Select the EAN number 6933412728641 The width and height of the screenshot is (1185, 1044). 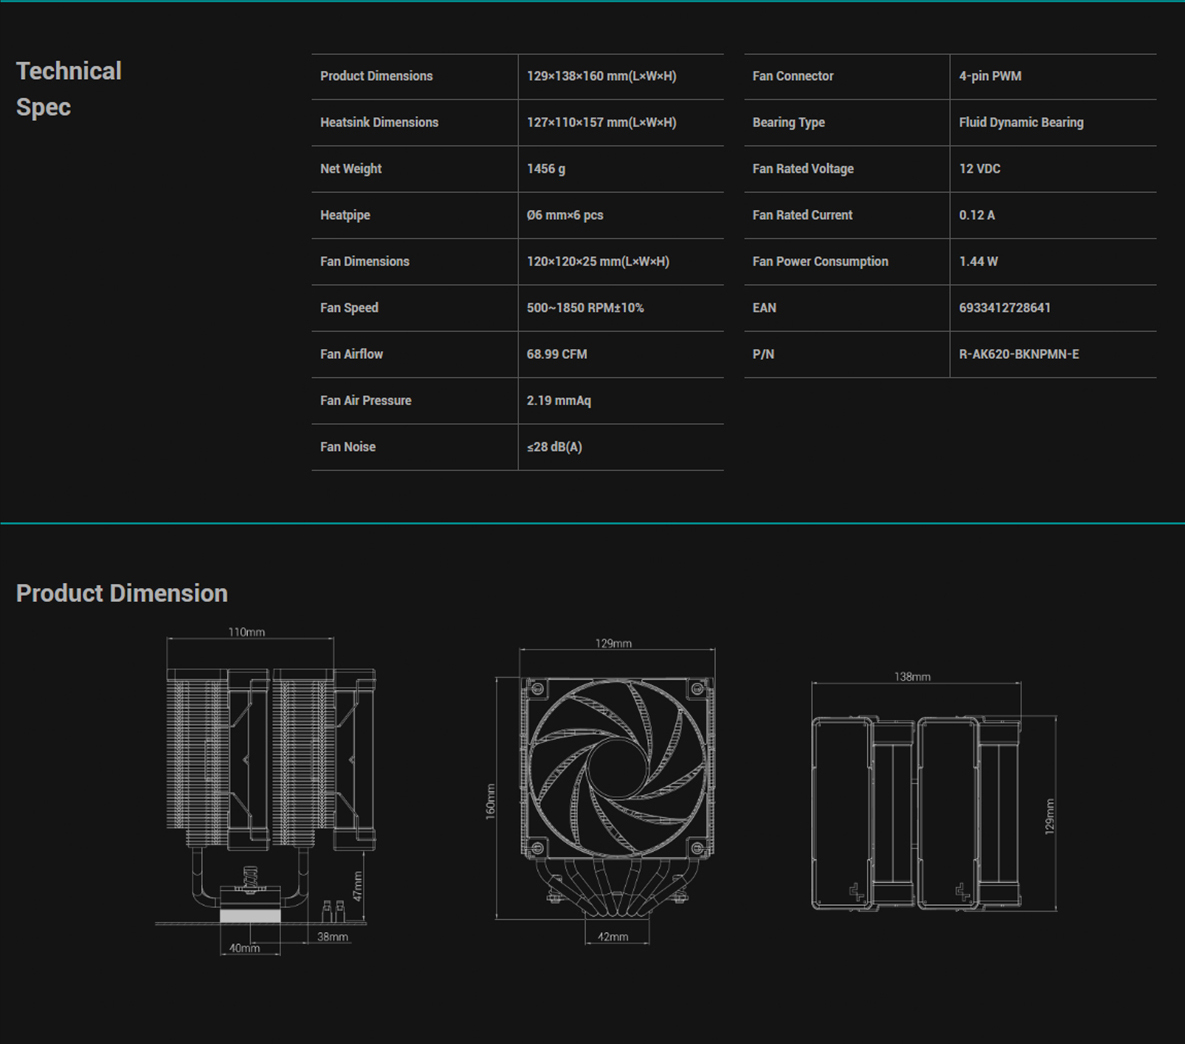(1004, 308)
